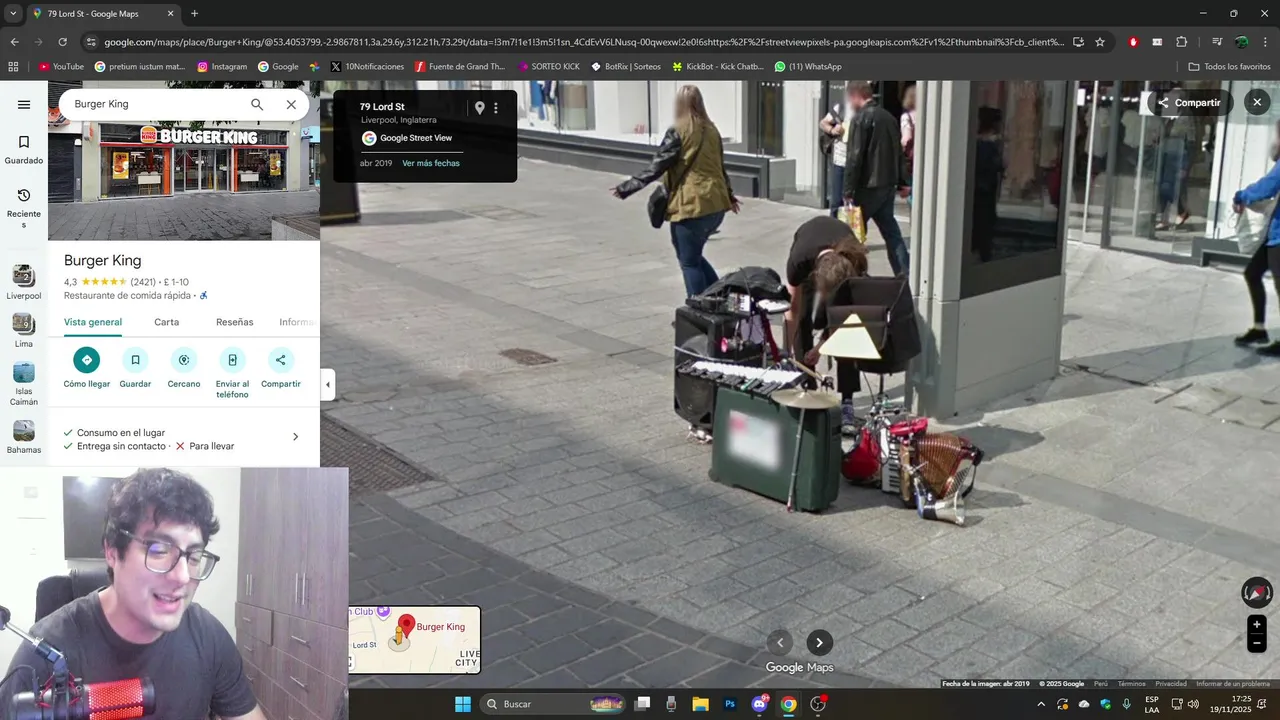Open Todos los favoritos folder
The width and height of the screenshot is (1280, 720).
pos(1229,67)
